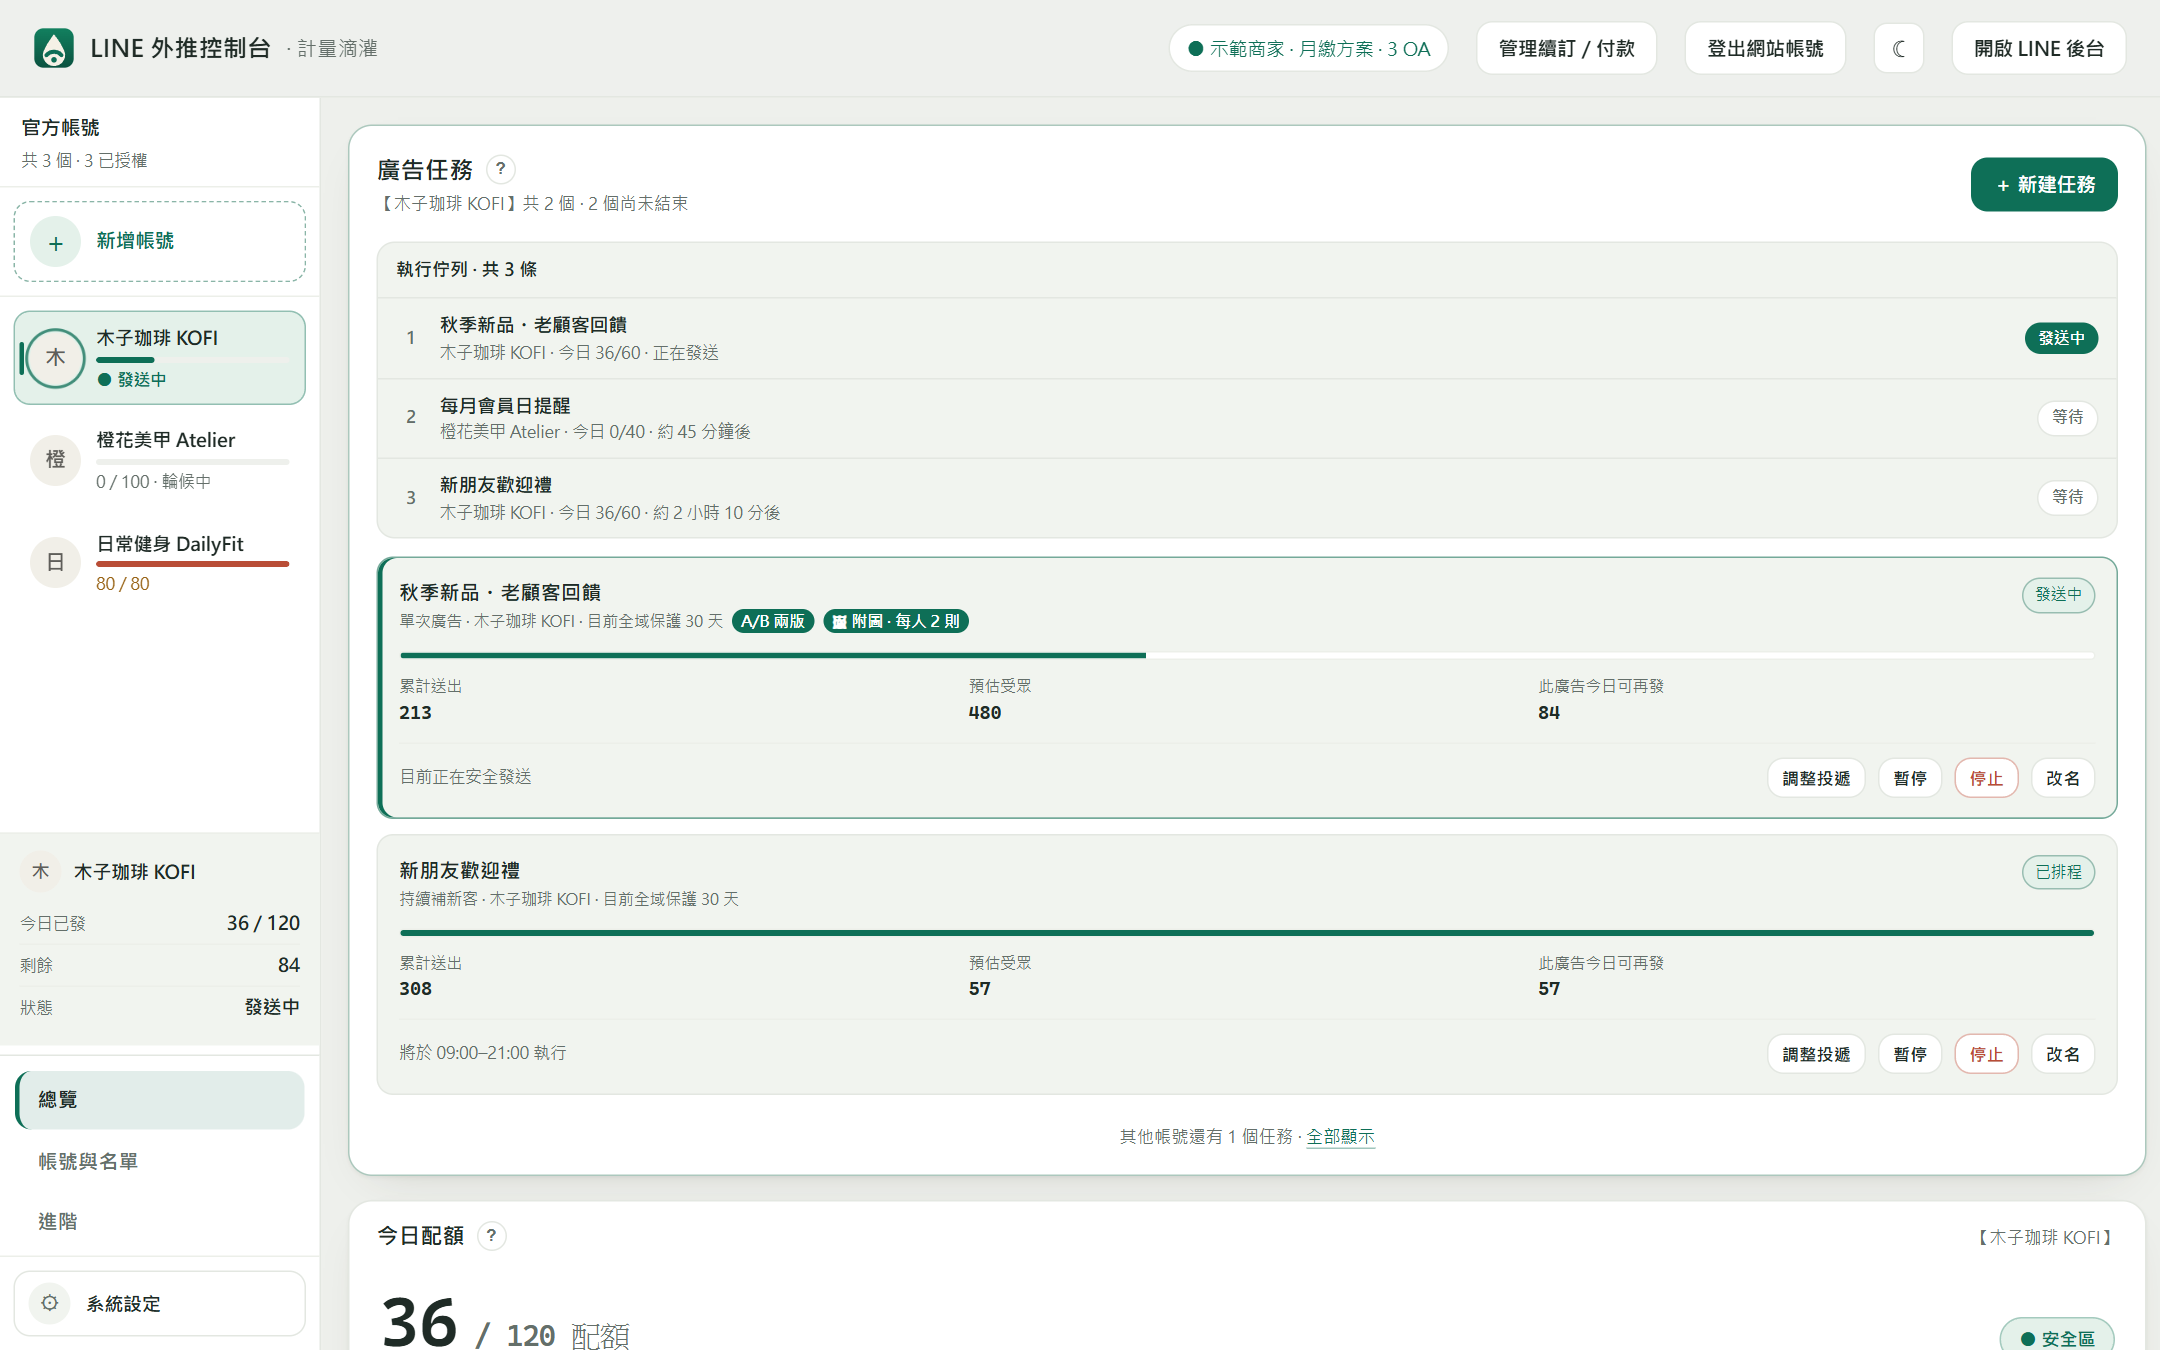Screen dimensions: 2160x1350
Task: Open the 進階 section
Action: click(160, 1221)
